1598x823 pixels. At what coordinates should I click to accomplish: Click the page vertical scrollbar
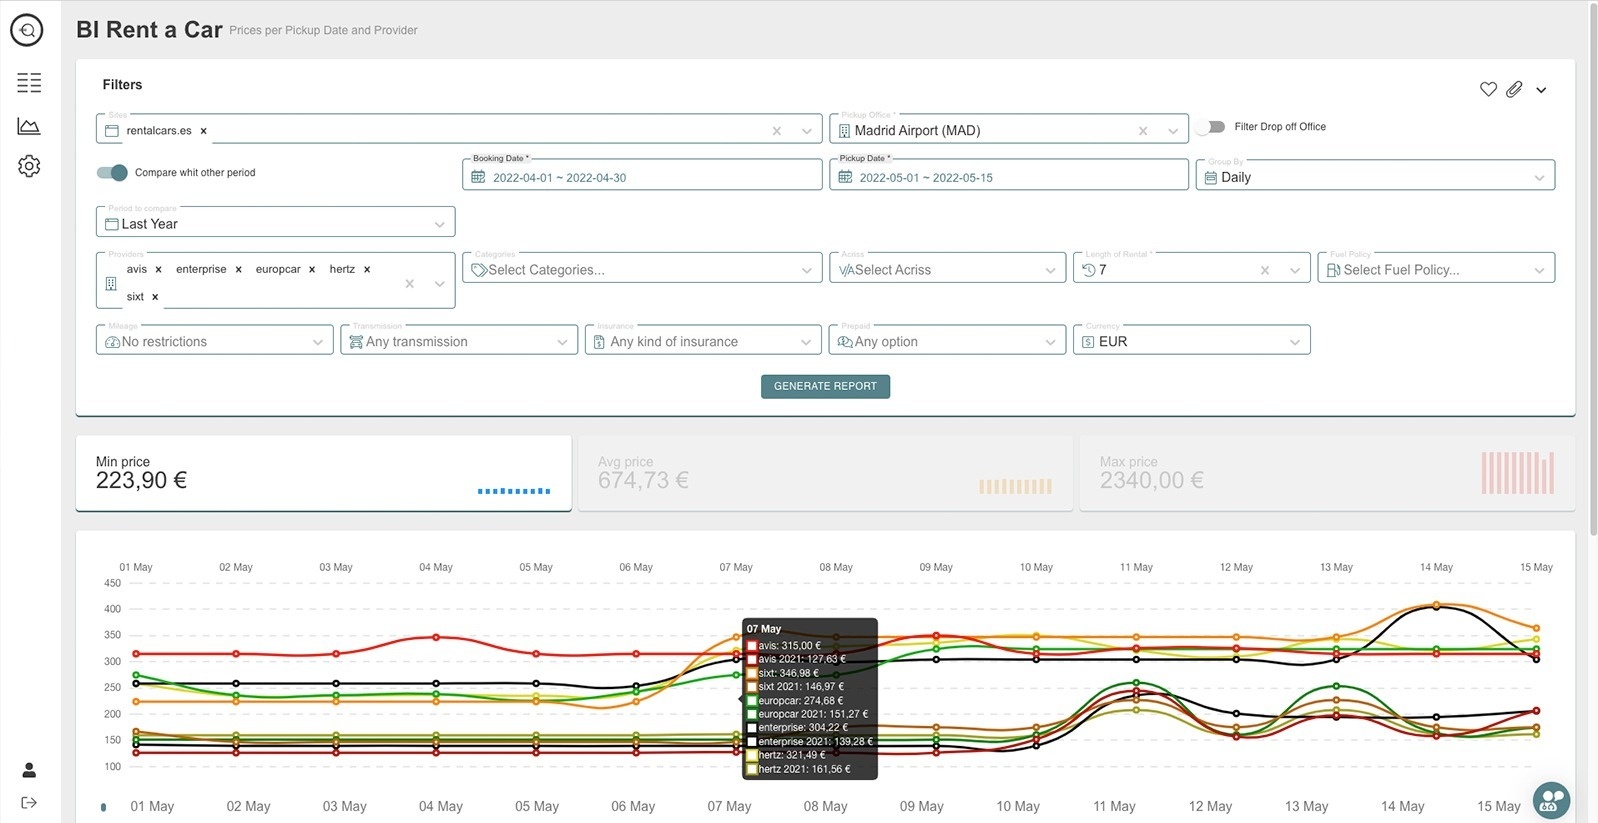[1593, 270]
